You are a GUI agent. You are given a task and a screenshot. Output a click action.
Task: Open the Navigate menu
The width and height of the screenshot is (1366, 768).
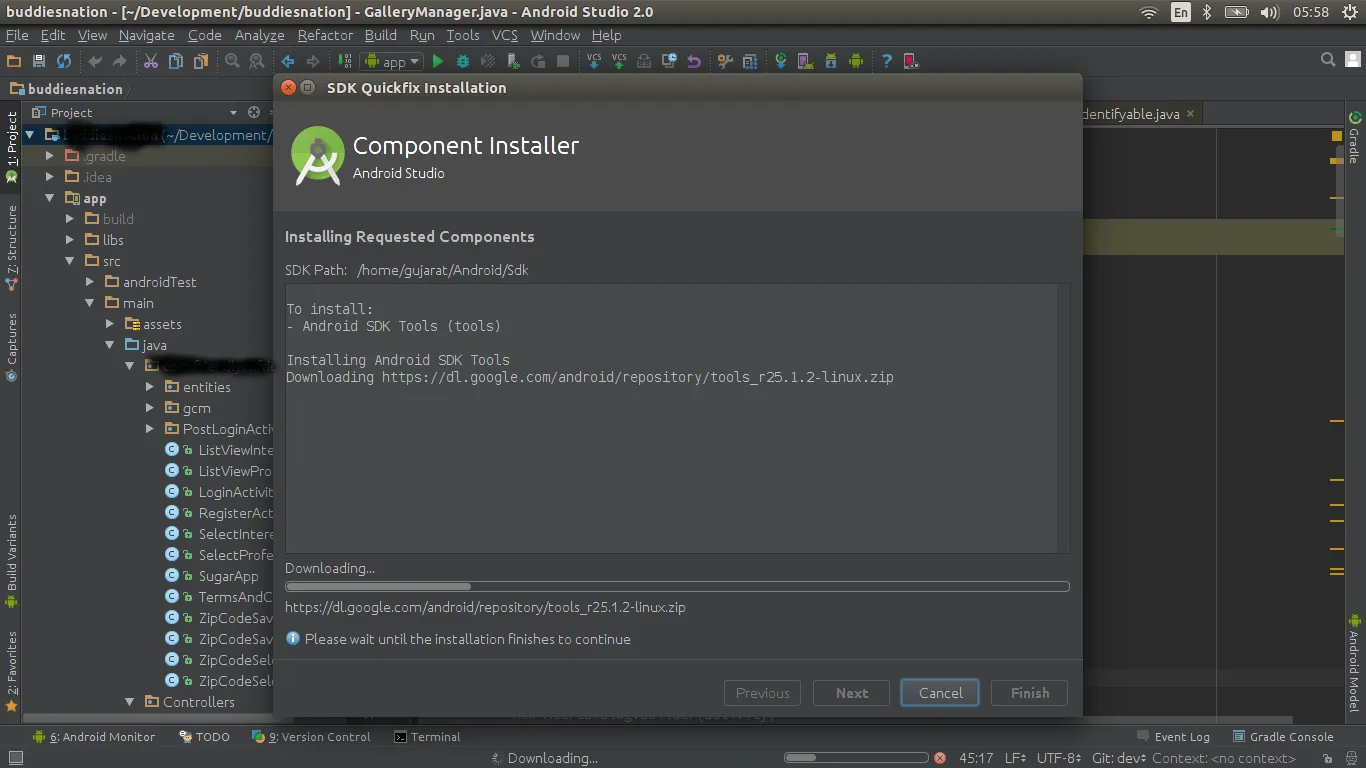click(x=146, y=35)
